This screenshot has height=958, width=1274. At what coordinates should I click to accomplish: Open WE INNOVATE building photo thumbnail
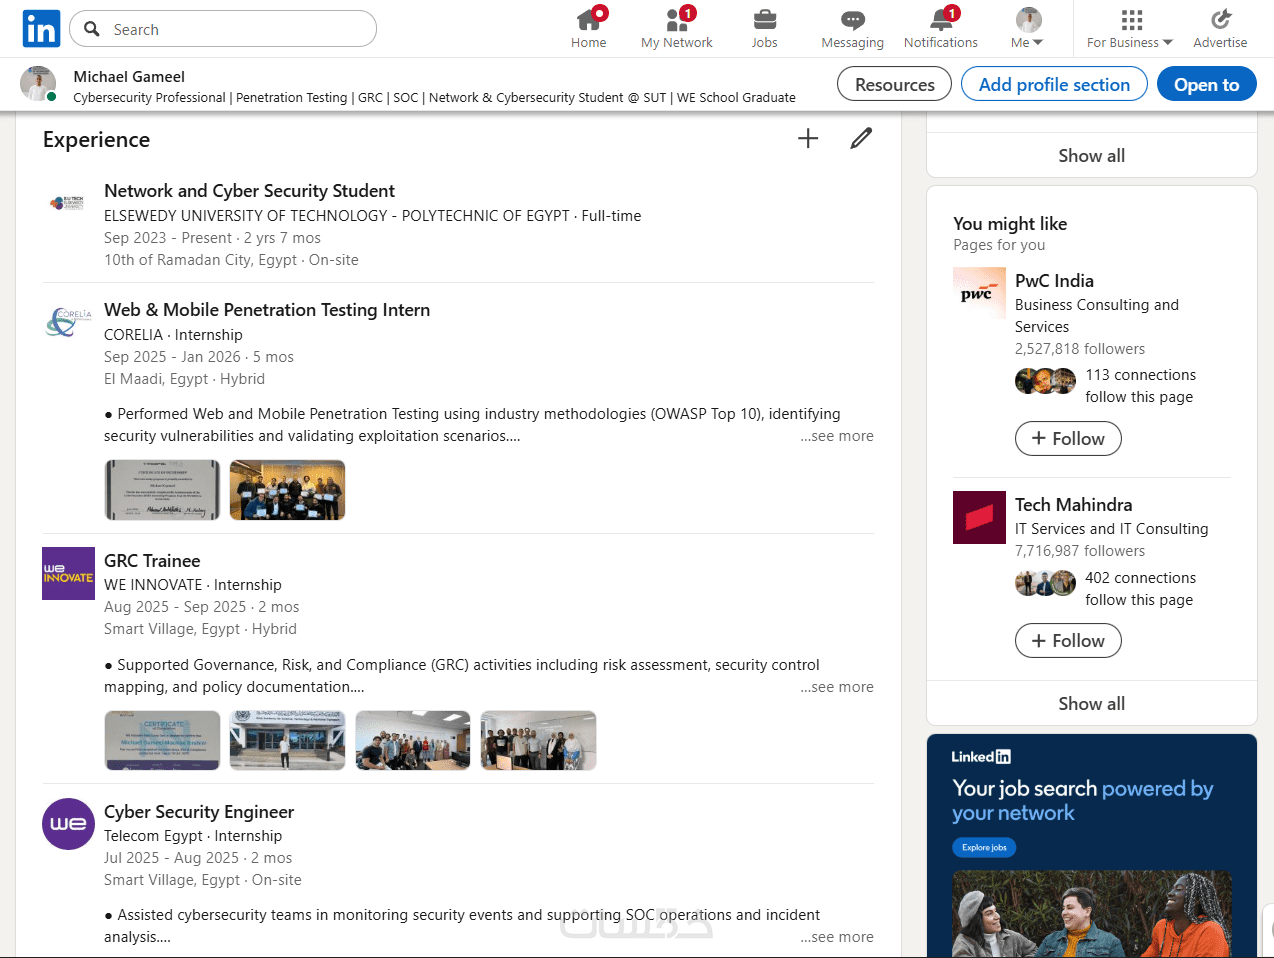(x=288, y=741)
